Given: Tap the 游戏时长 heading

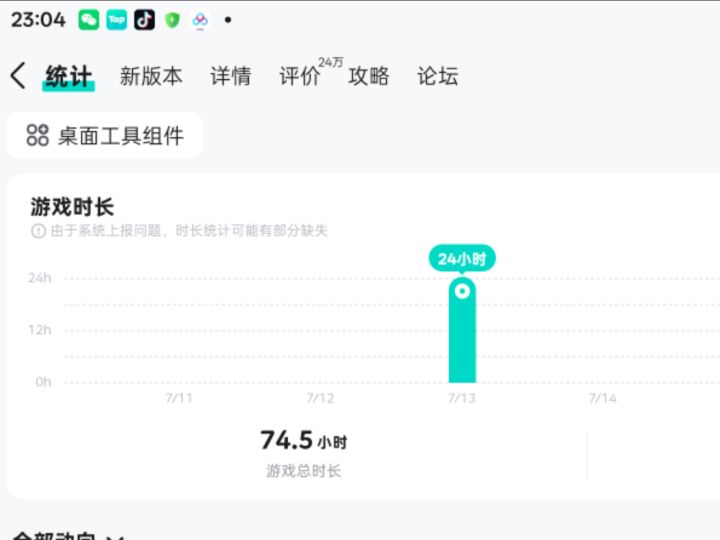Looking at the screenshot, I should click(72, 207).
